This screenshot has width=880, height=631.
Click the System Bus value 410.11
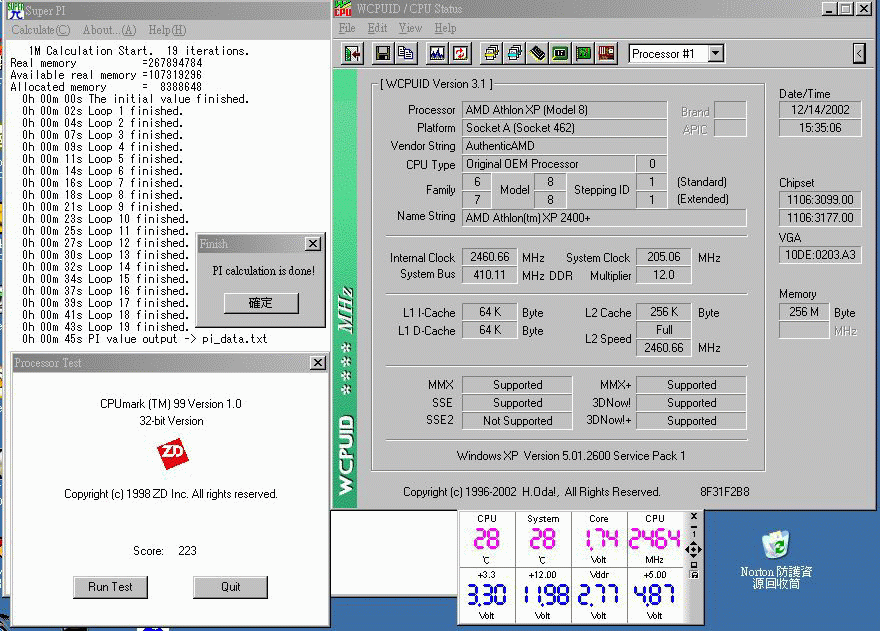[x=489, y=275]
